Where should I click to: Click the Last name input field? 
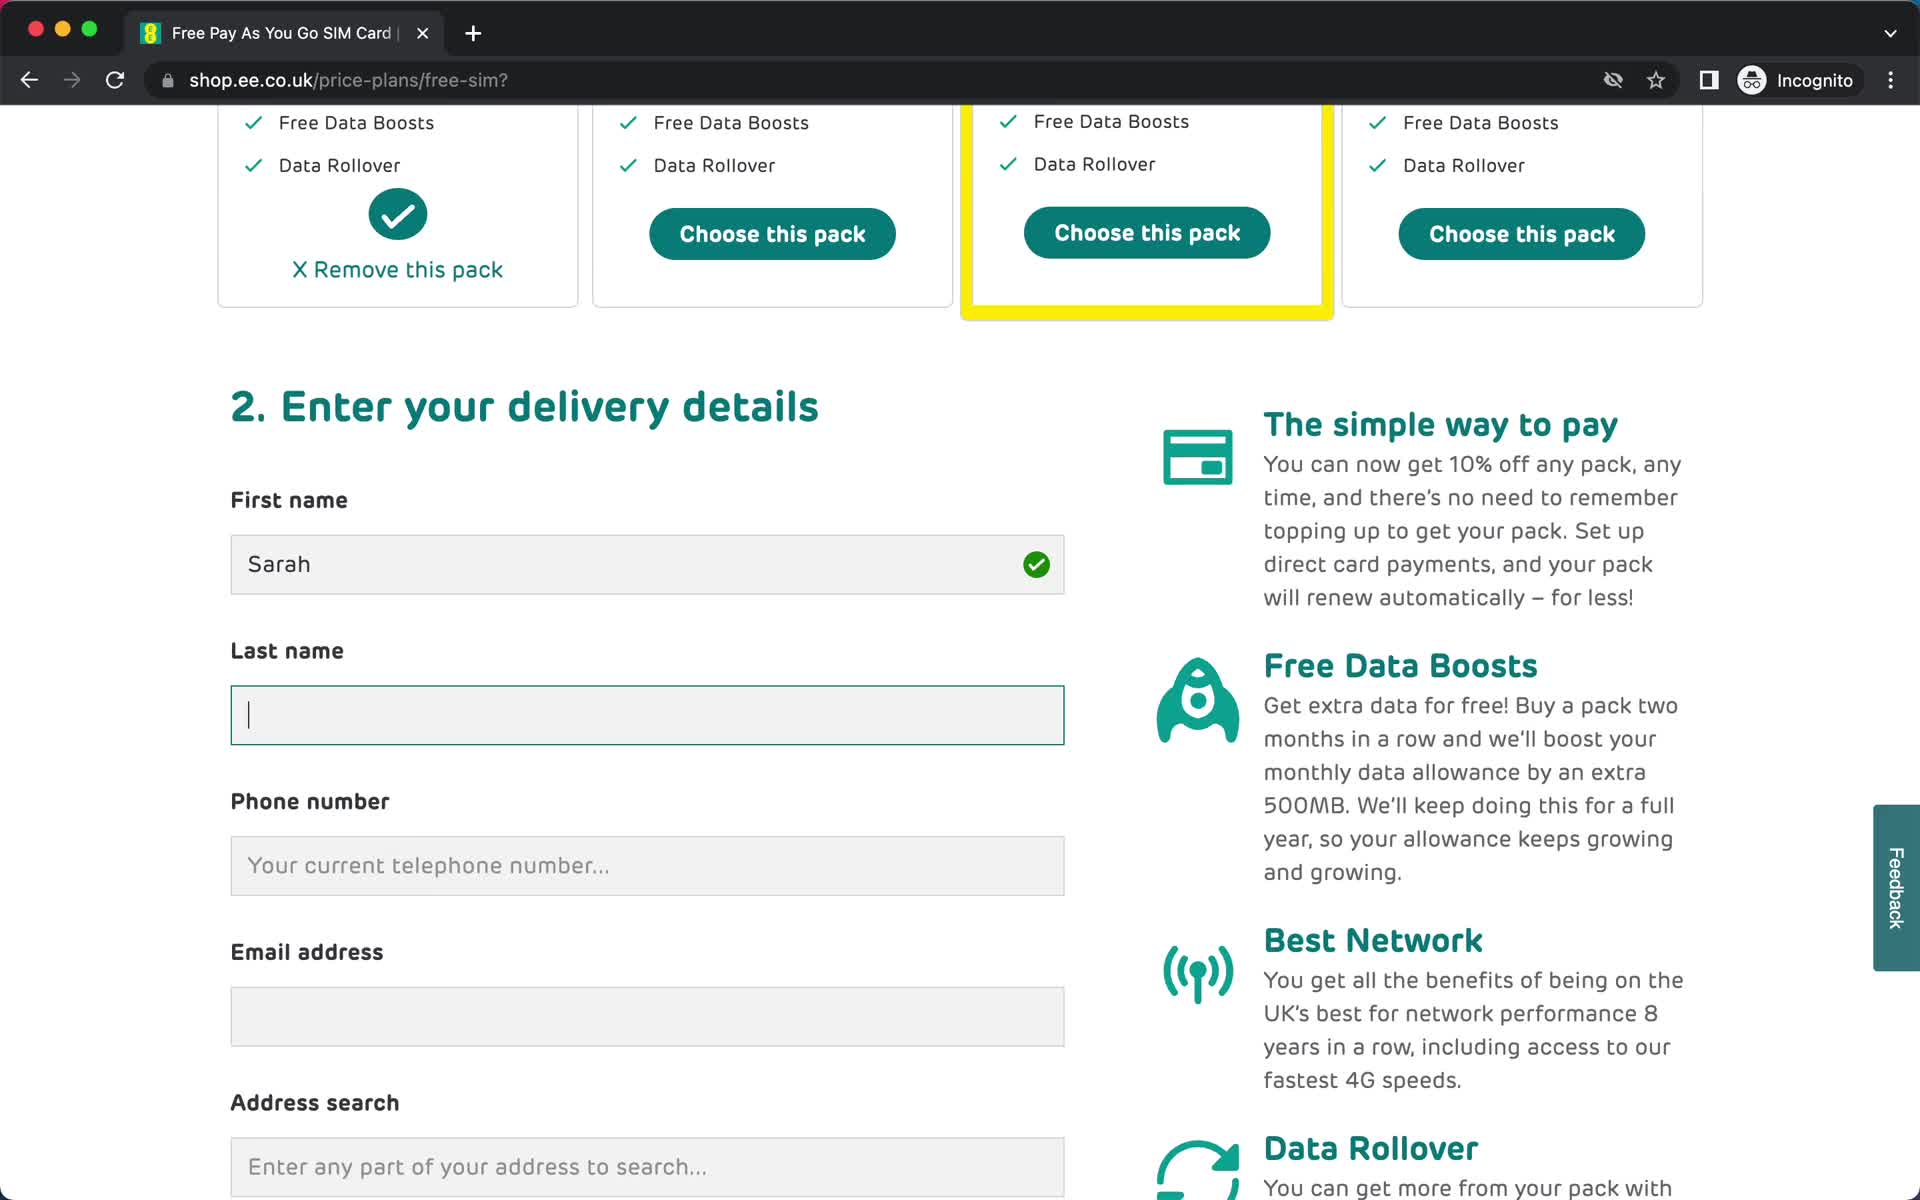pos(647,715)
